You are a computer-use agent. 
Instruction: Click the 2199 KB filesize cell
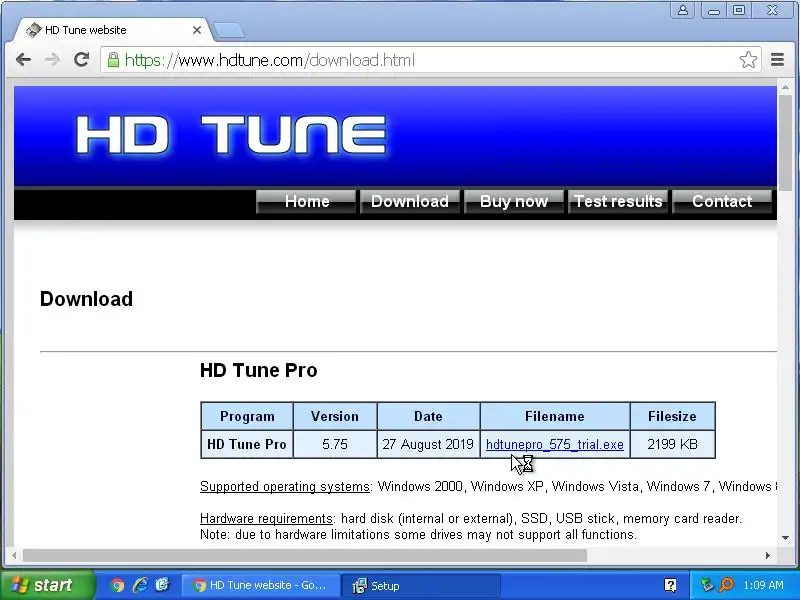click(x=672, y=444)
